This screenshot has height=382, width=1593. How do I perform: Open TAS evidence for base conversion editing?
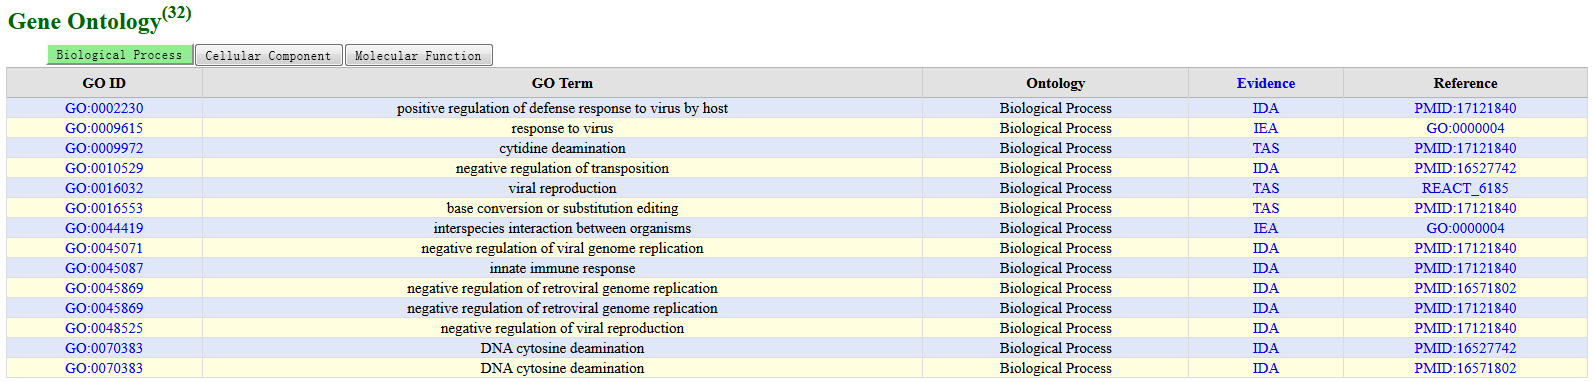pyautogui.click(x=1265, y=208)
